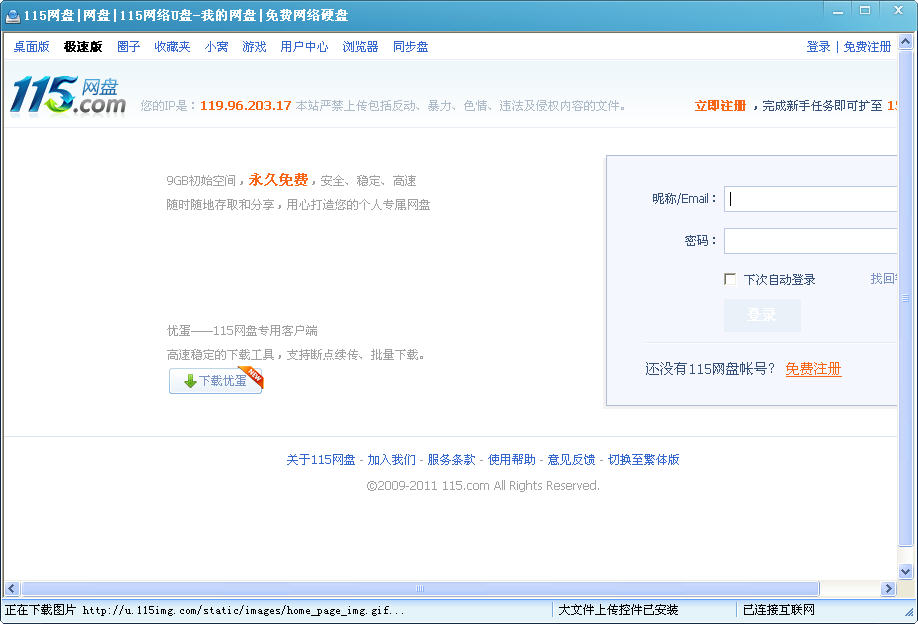Screen dimensions: 918x624
Task: Enable 下次自动登录 checkbox
Action: coord(730,279)
